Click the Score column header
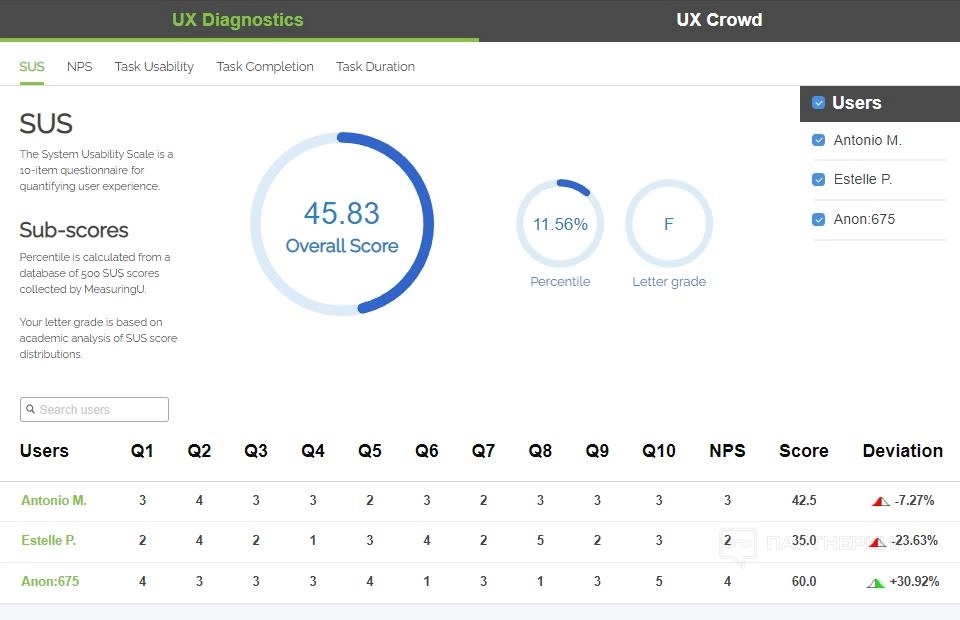Image resolution: width=960 pixels, height=620 pixels. (803, 451)
